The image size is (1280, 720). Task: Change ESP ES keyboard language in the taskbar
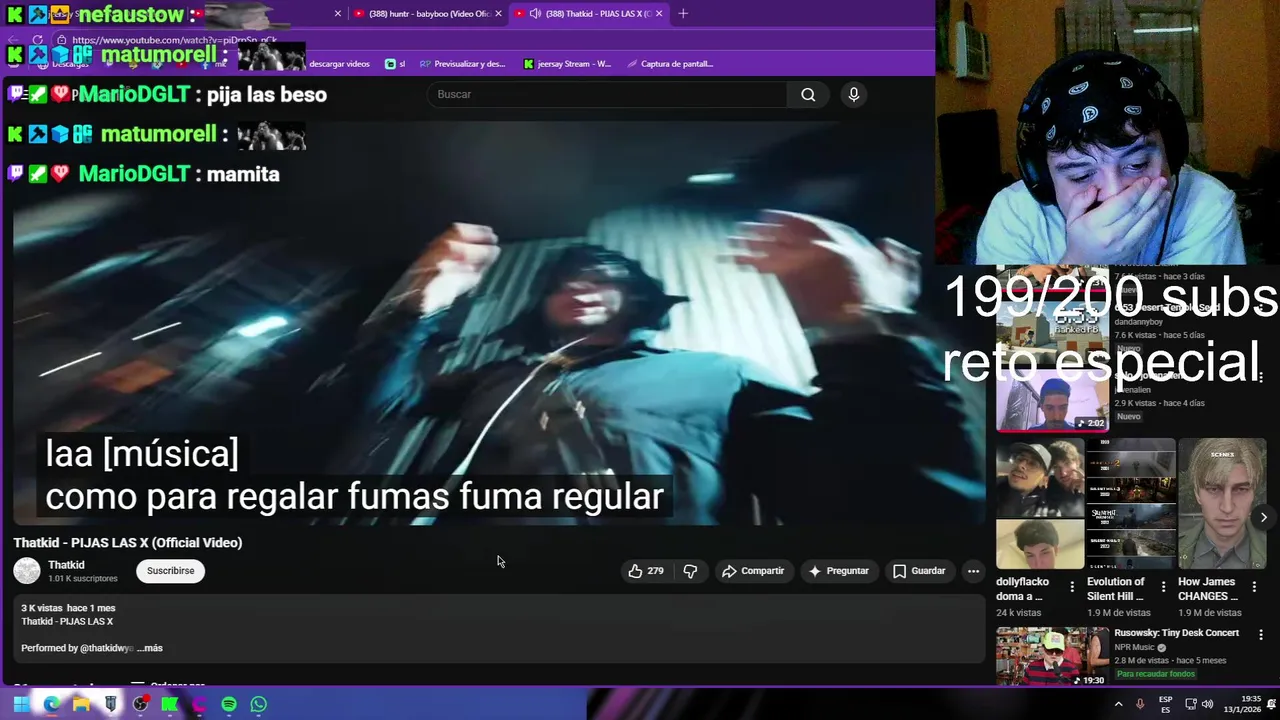tap(1165, 704)
